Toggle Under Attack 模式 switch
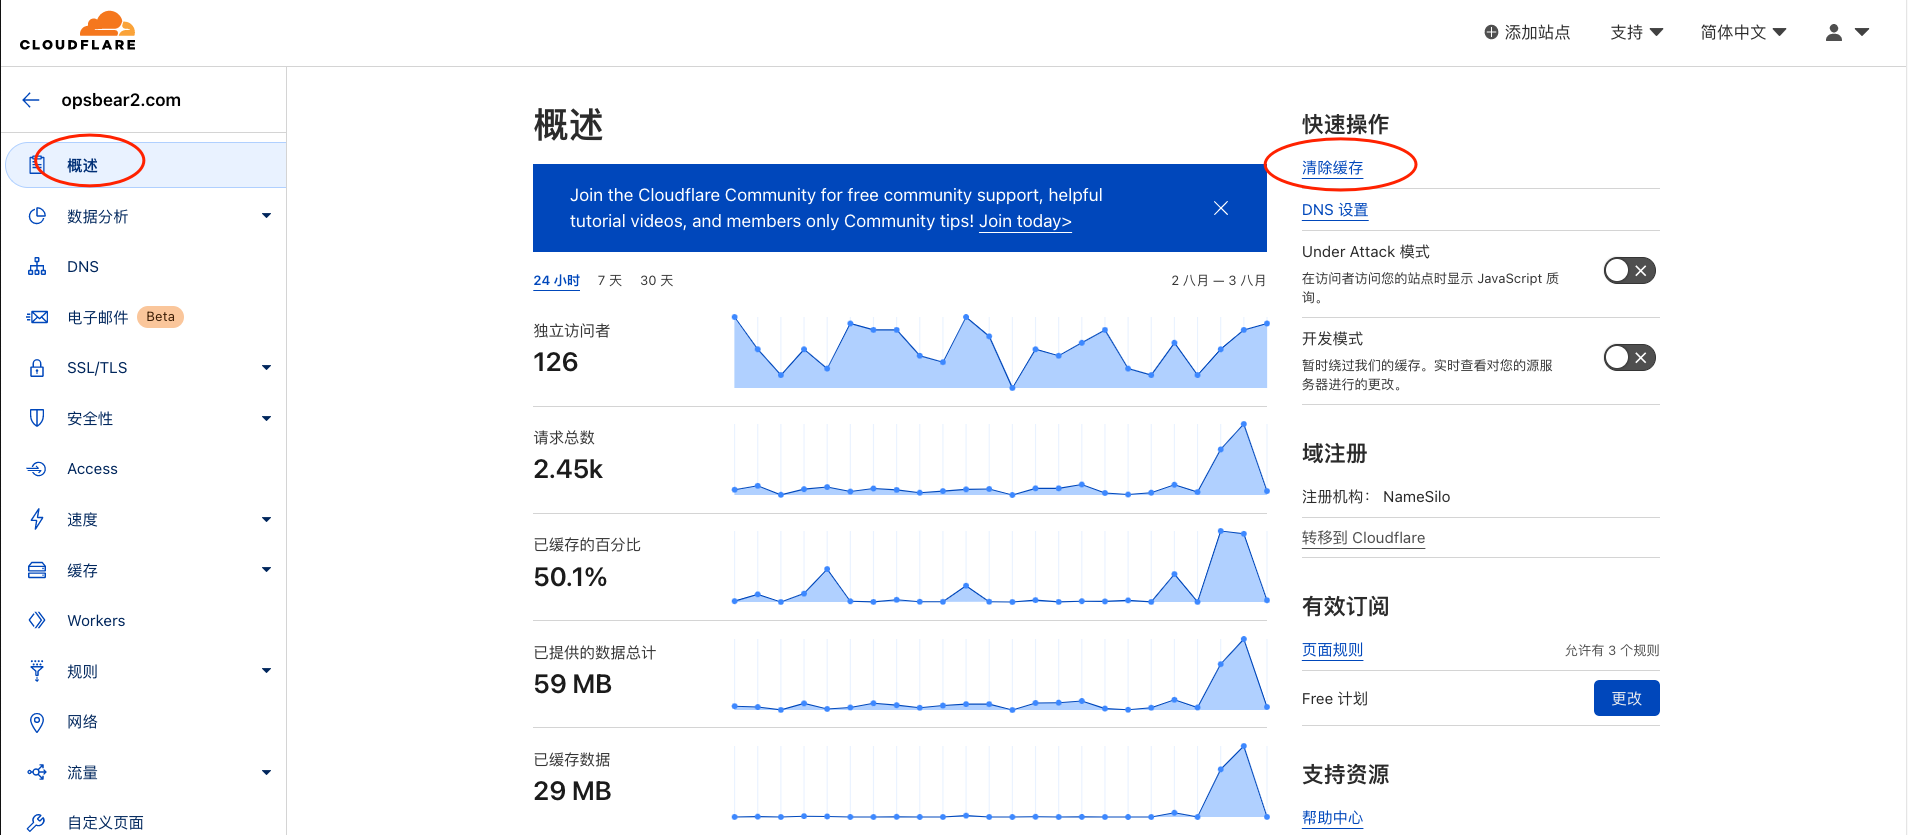Image resolution: width=1908 pixels, height=835 pixels. 1630,271
